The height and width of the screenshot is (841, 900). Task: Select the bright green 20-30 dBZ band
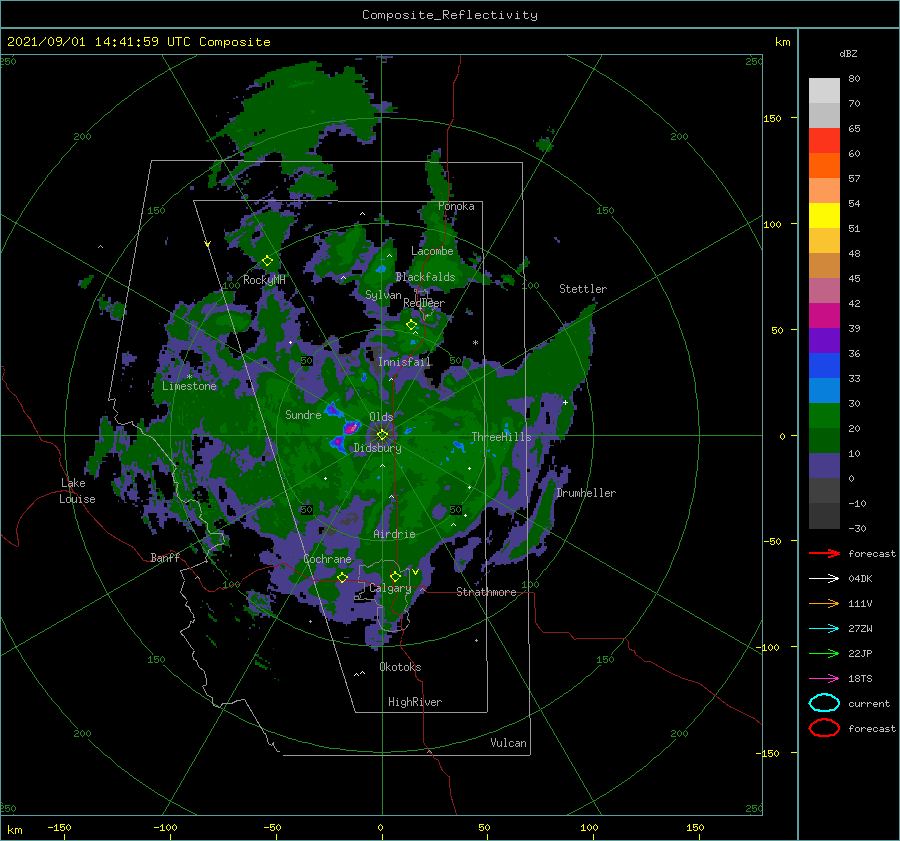coord(824,416)
